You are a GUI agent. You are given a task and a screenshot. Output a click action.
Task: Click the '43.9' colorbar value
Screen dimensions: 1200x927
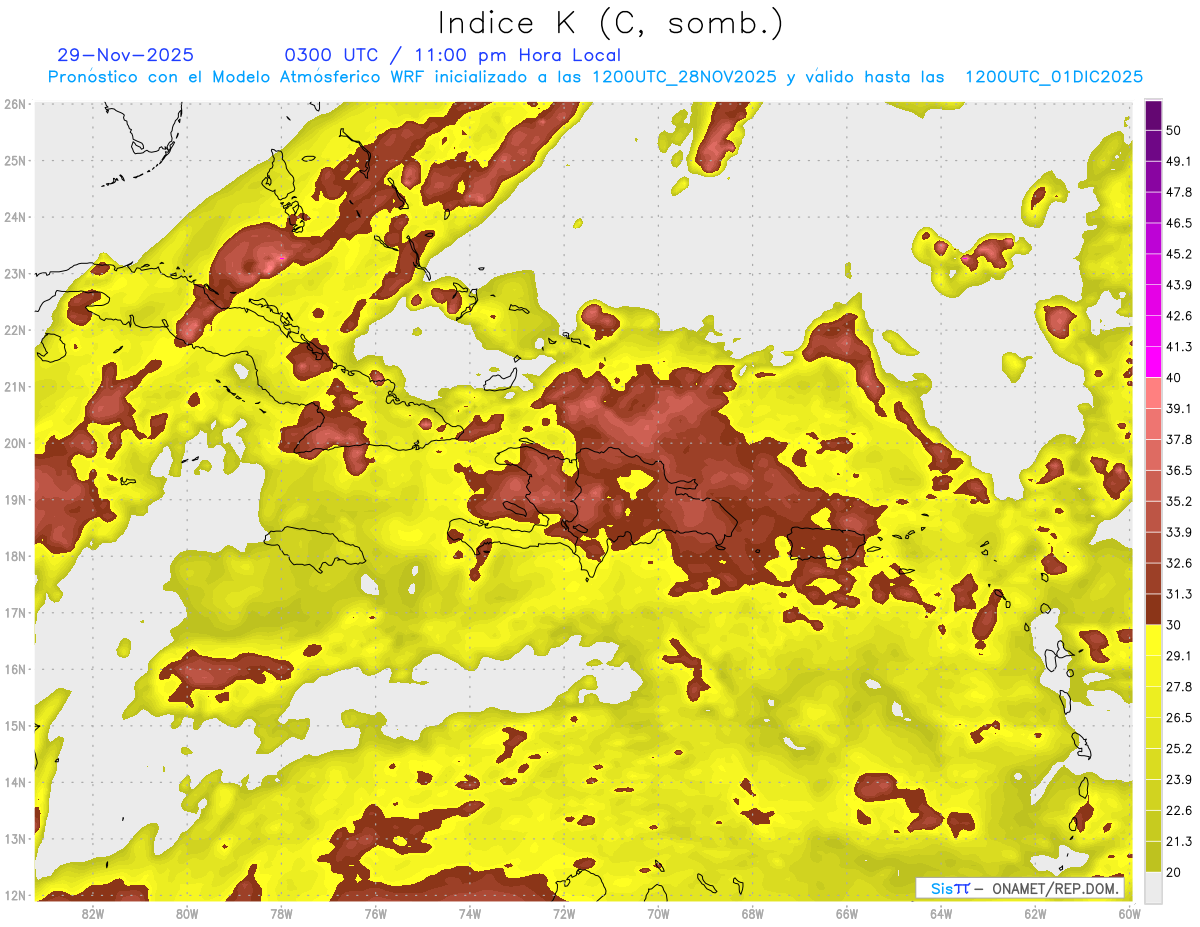pos(1178,285)
